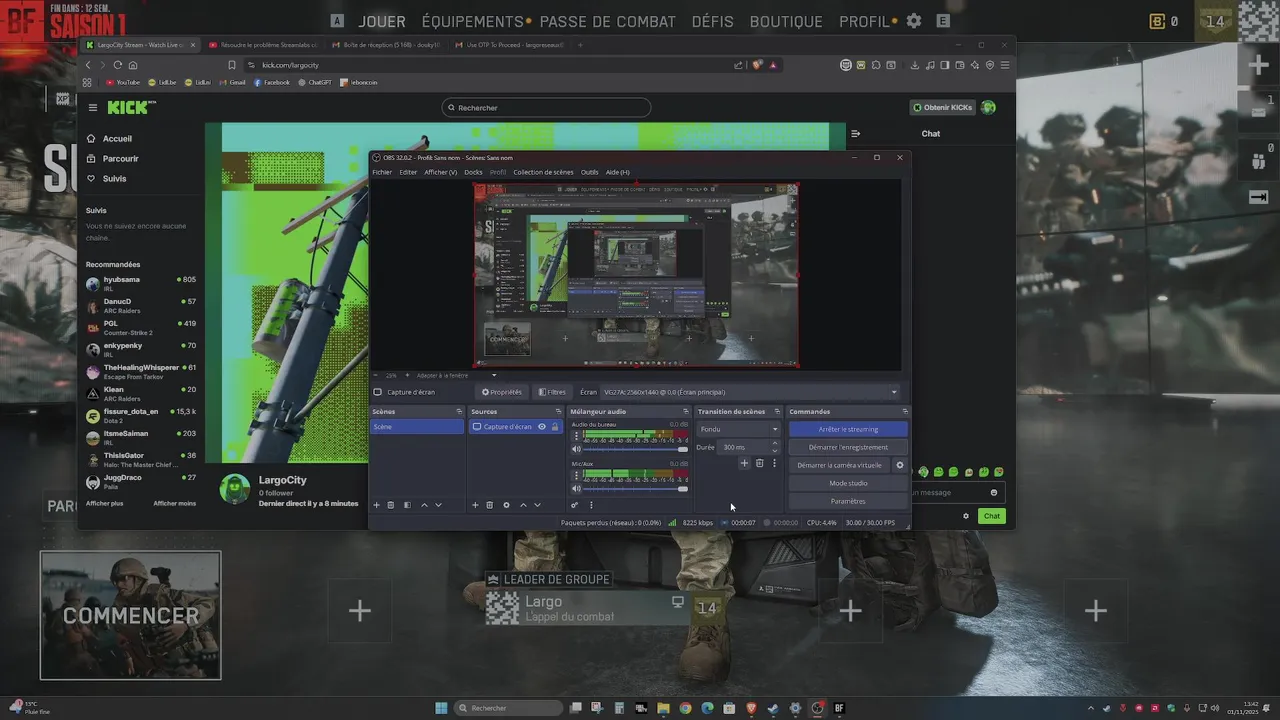Move the selected scene up

(424, 505)
